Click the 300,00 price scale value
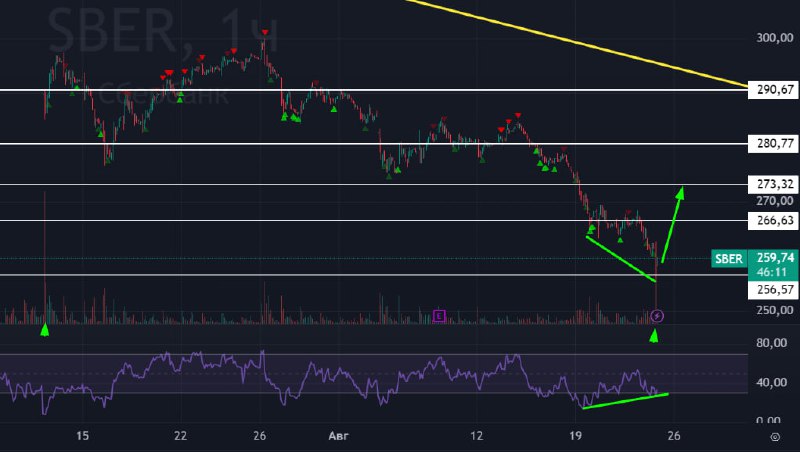Screen dimensions: 800x452 point(774,38)
